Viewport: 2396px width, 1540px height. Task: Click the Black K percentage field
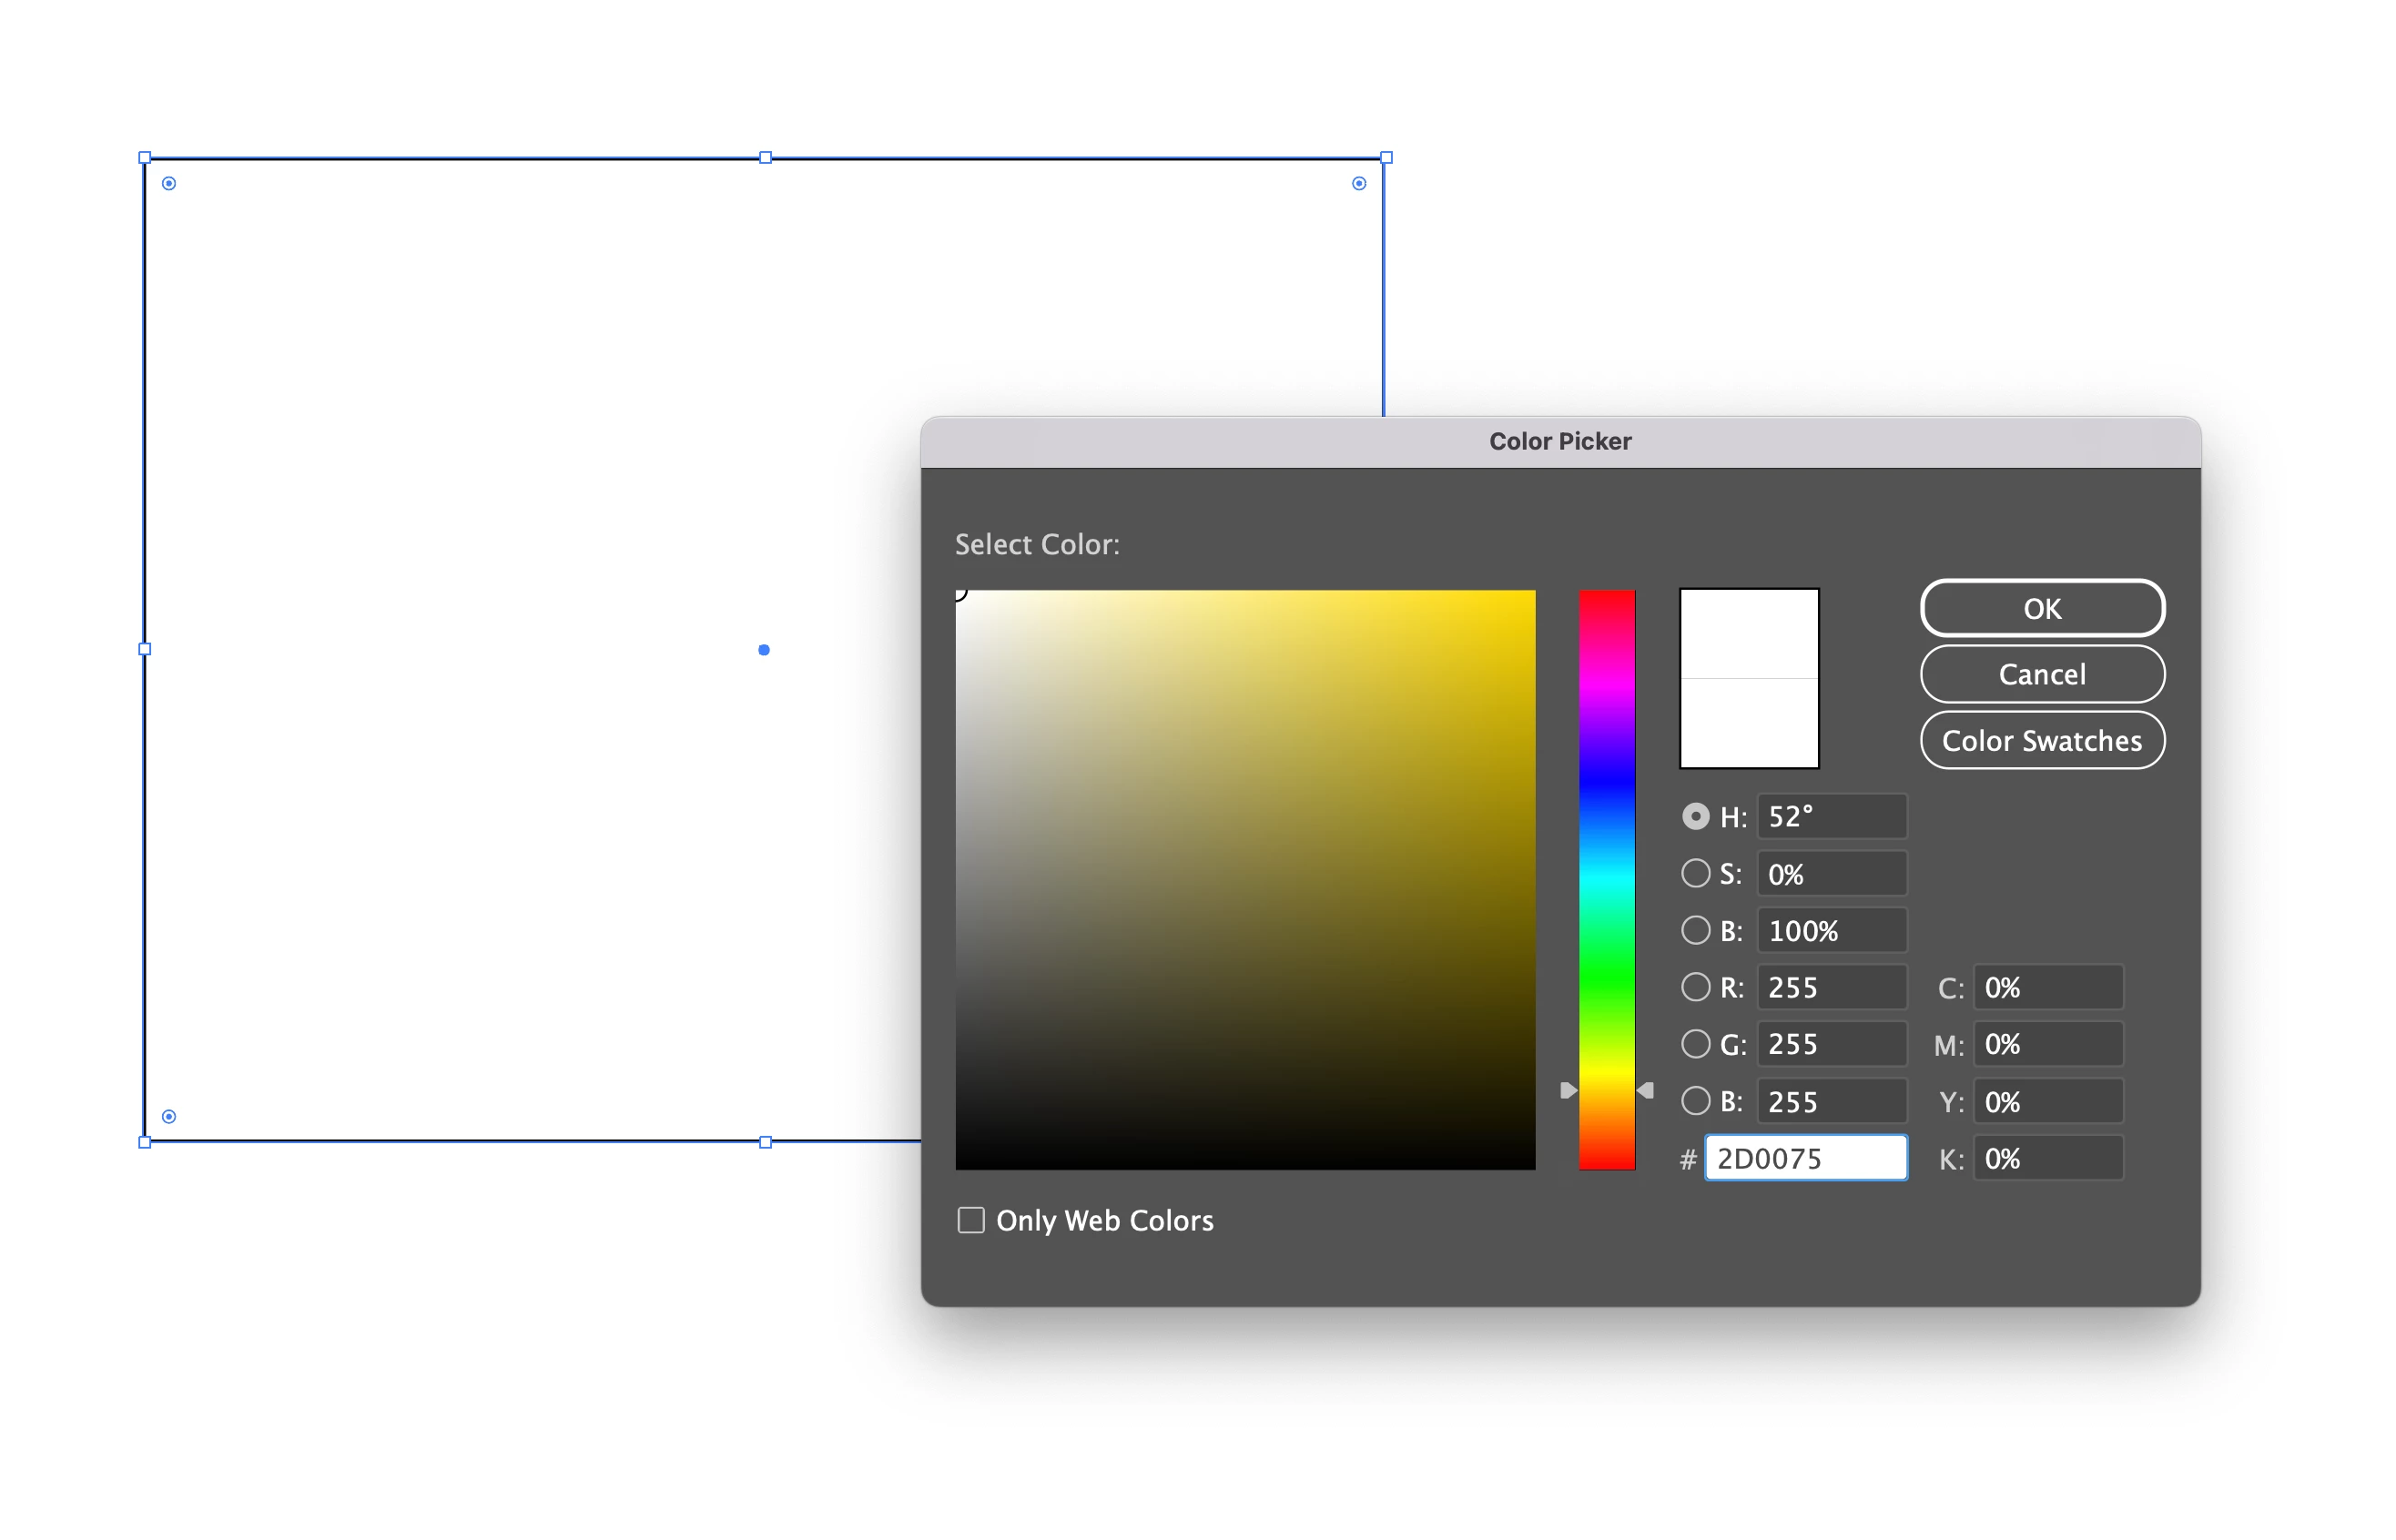(x=2047, y=1158)
